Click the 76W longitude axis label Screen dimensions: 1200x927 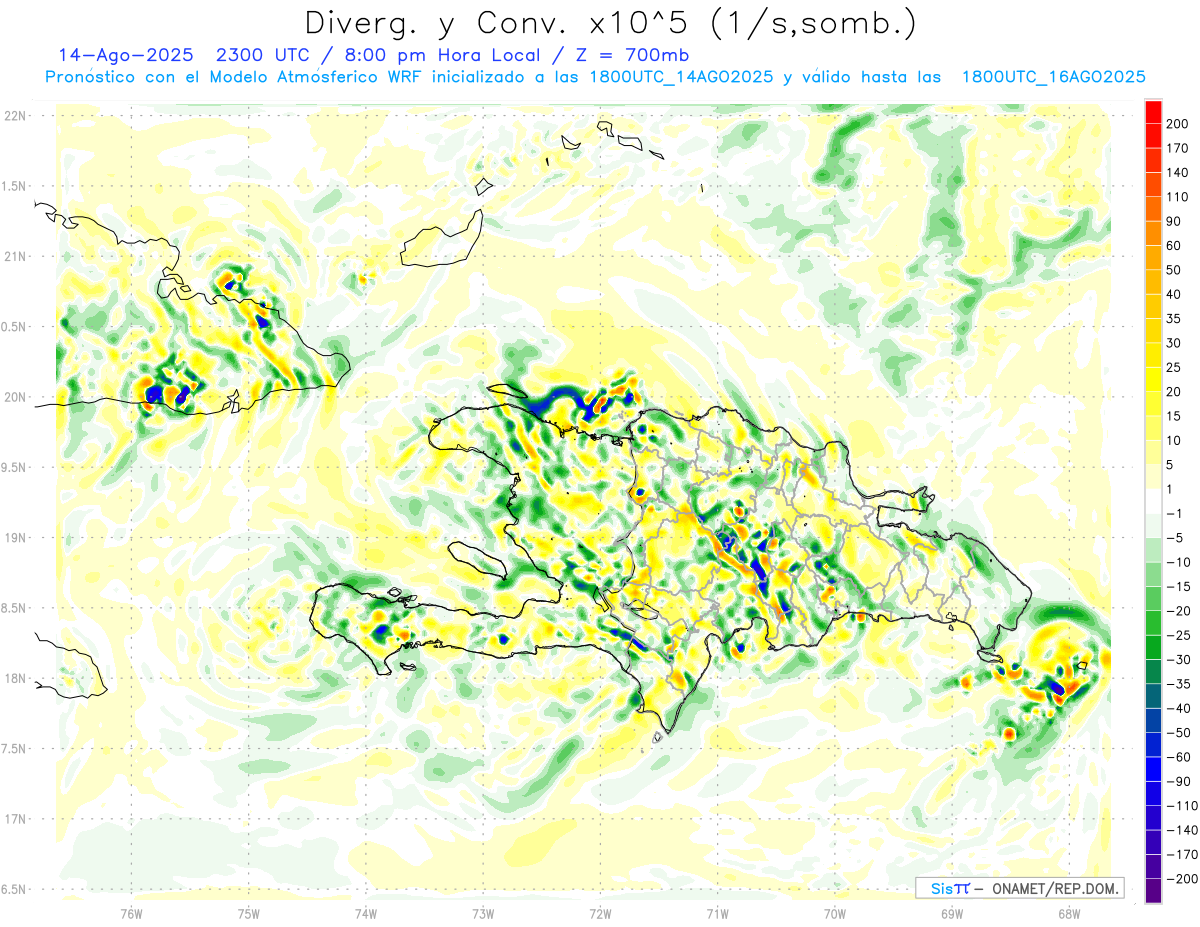pos(132,912)
